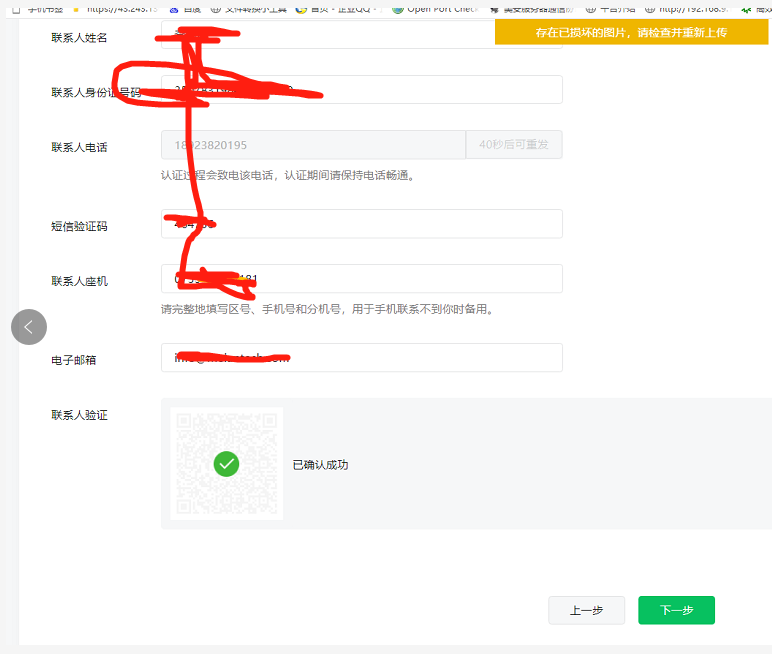772x654 pixels.
Task: Click the 上一步 button
Action: [586, 610]
